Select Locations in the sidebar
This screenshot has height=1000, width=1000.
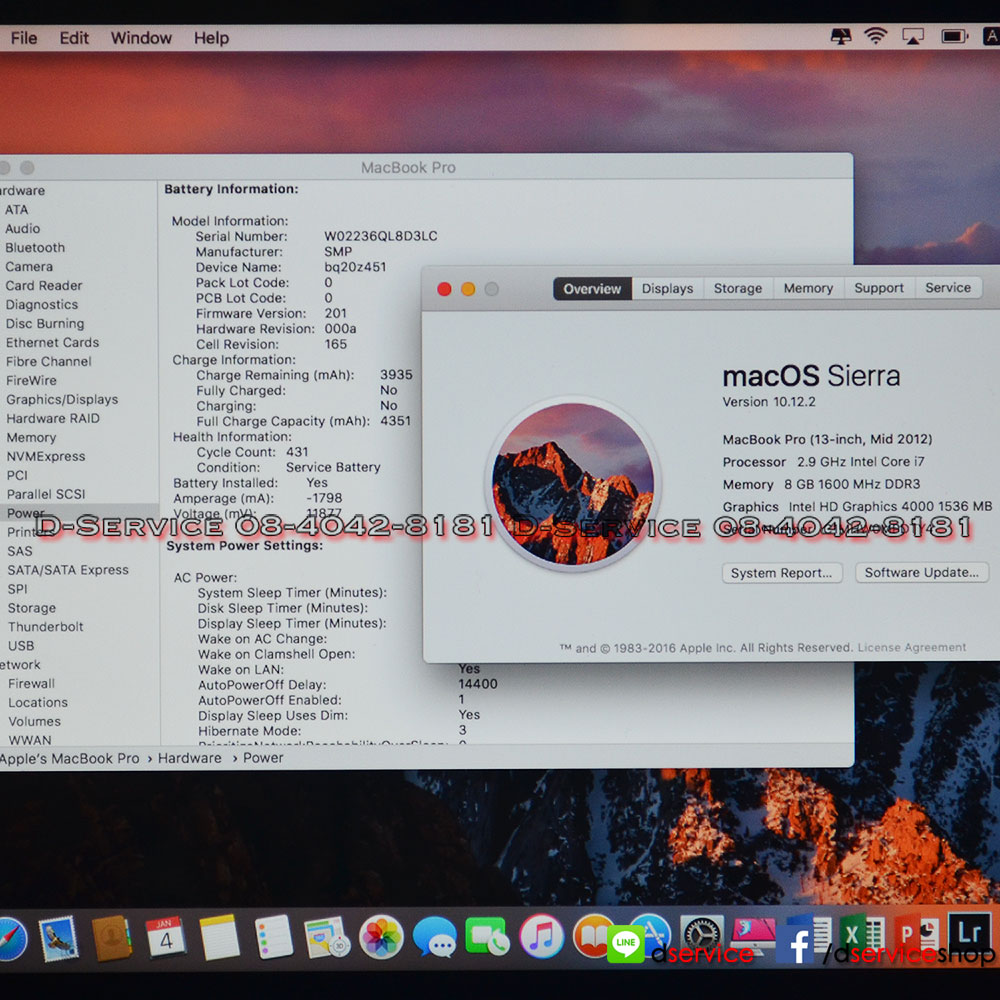tap(38, 703)
